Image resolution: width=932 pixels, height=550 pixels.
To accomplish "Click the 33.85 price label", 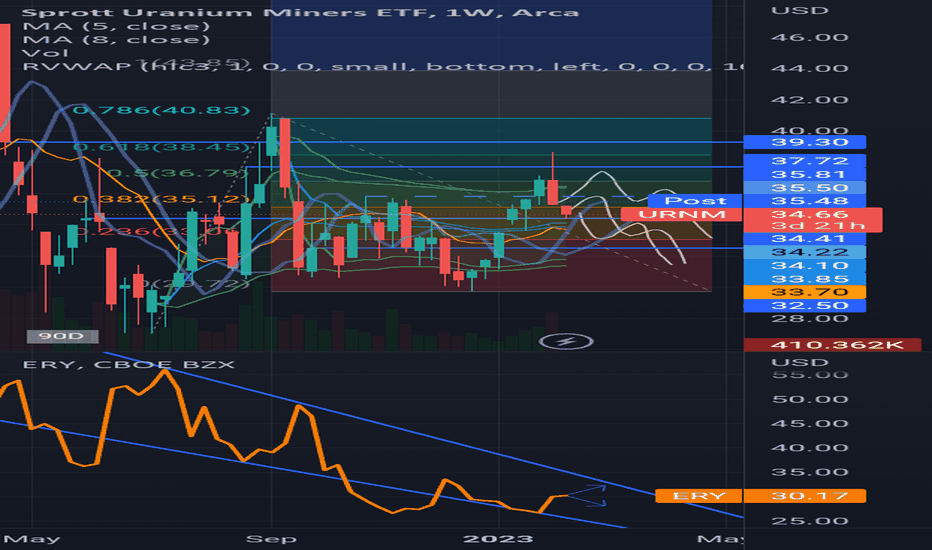I will 804,279.
